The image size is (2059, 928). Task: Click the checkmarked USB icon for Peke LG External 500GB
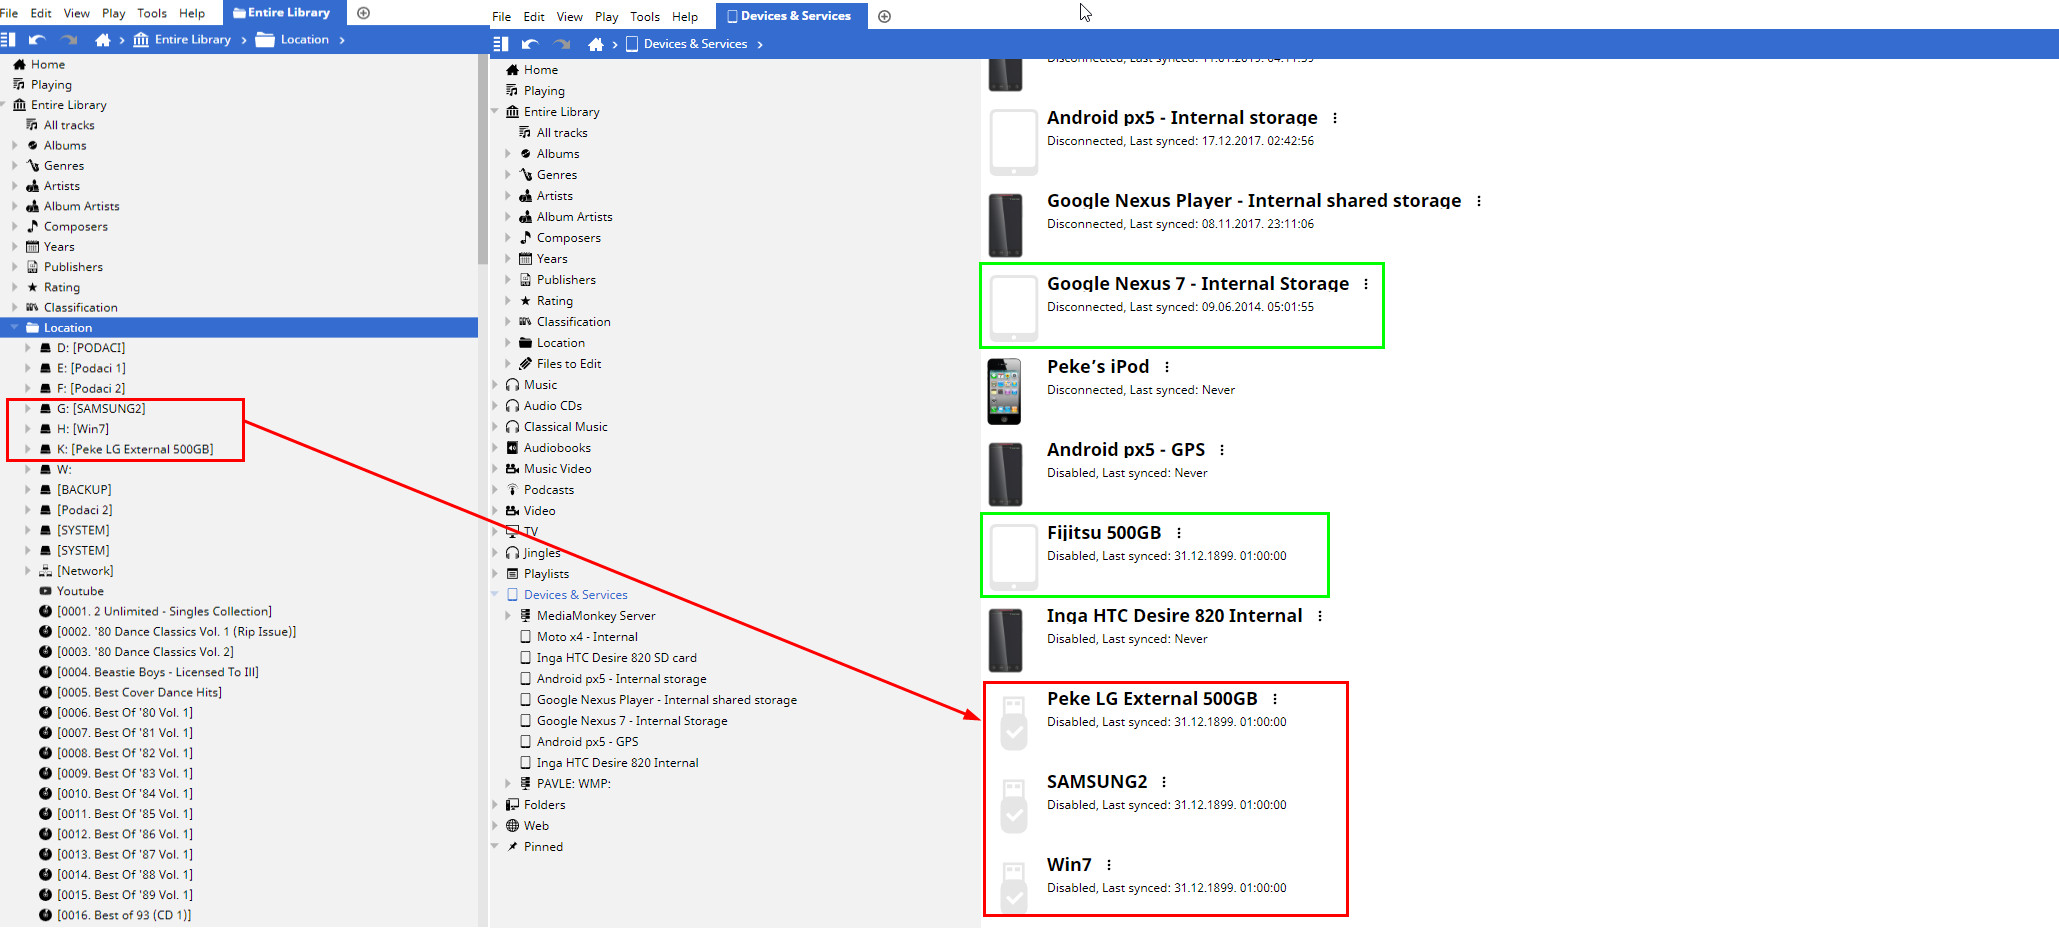[x=1013, y=722]
